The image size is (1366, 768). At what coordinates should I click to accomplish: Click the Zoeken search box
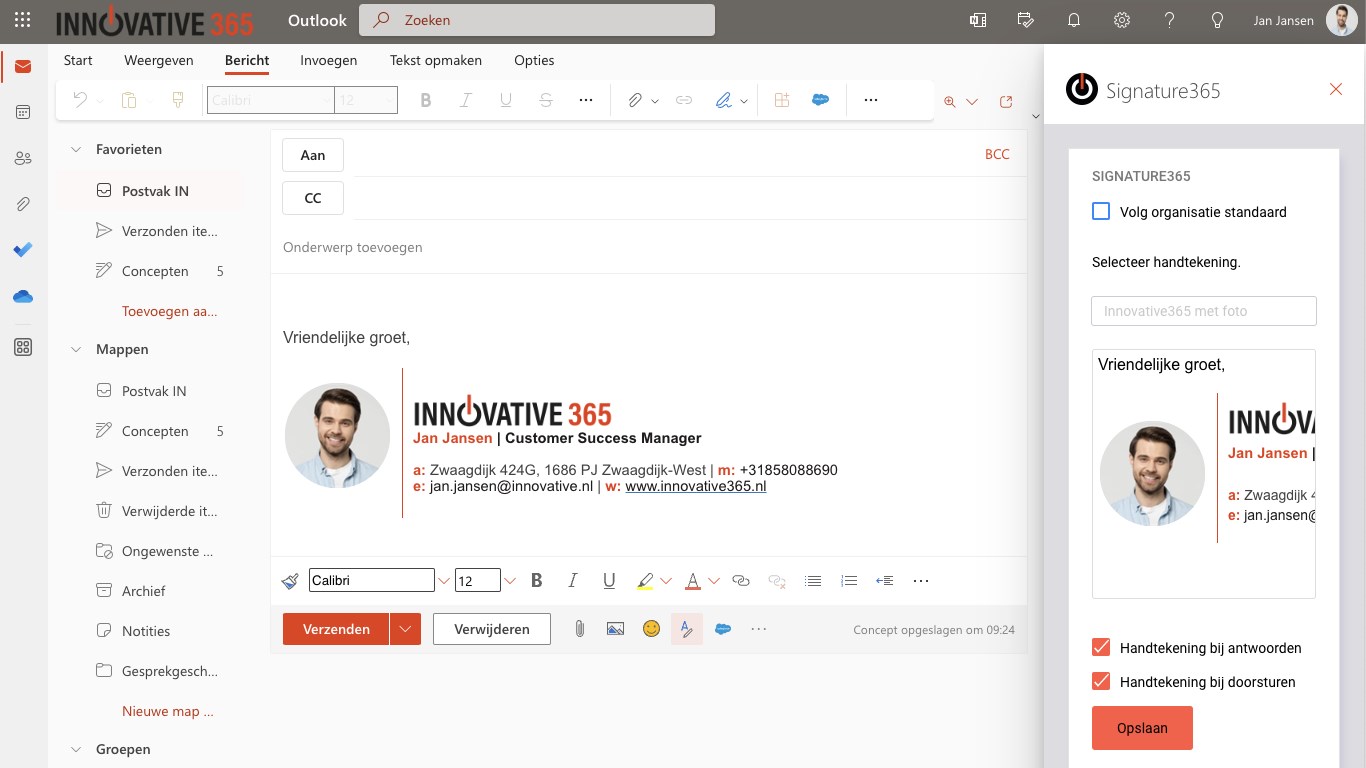[x=537, y=20]
